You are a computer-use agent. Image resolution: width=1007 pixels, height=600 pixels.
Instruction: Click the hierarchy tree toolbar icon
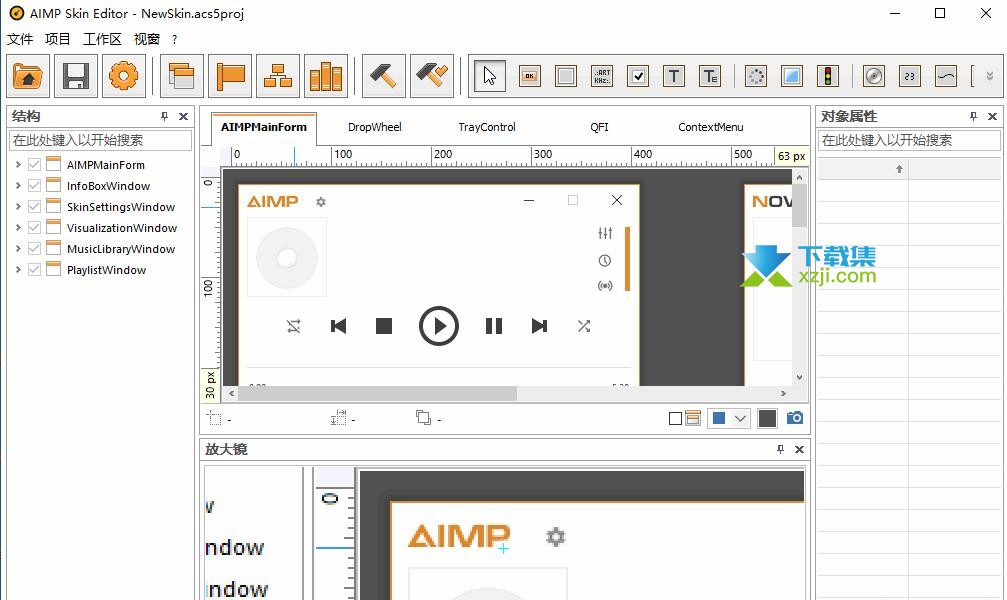[x=277, y=76]
